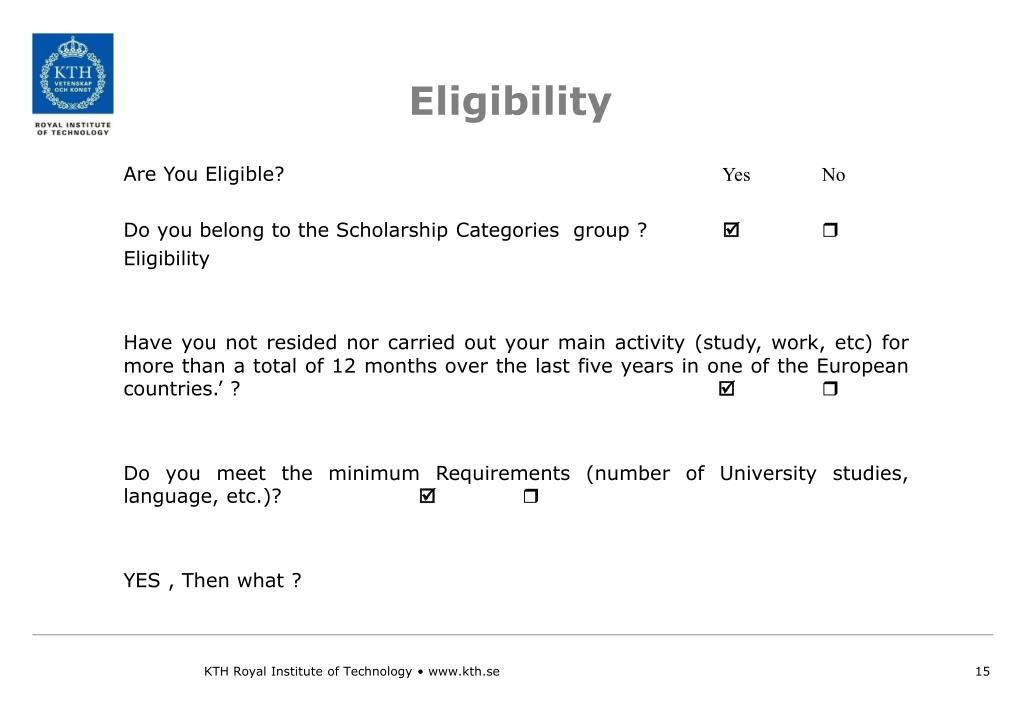Click the paragraph about residing in European countries
Screen dimensions: 1023x723
click(515, 366)
